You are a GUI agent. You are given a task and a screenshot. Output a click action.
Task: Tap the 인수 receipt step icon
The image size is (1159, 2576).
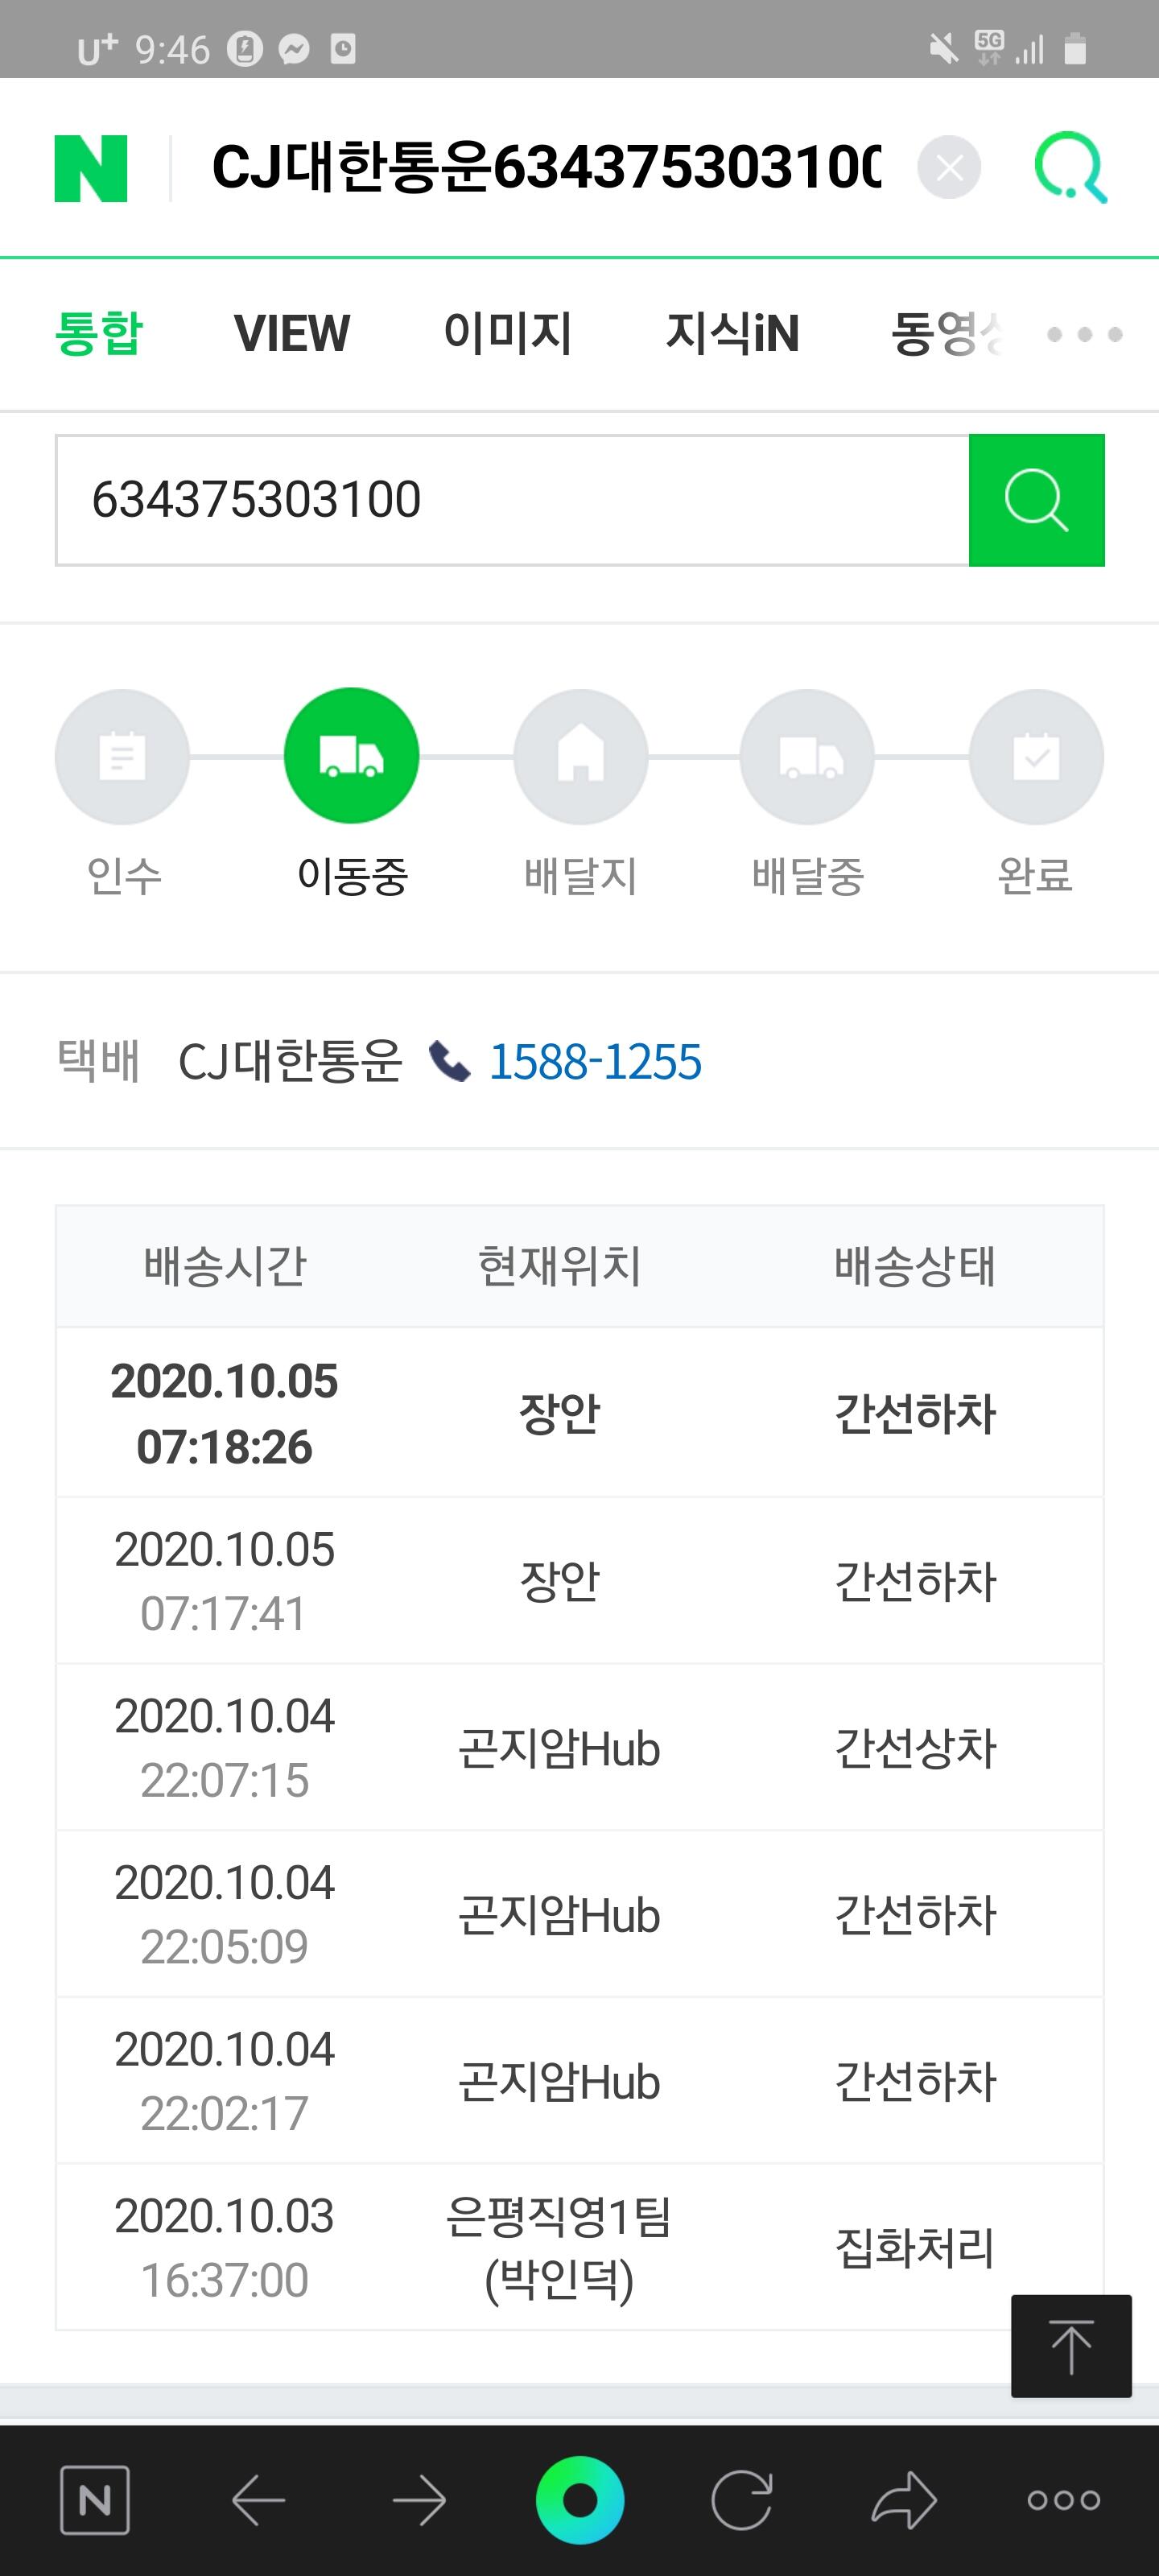pyautogui.click(x=122, y=756)
